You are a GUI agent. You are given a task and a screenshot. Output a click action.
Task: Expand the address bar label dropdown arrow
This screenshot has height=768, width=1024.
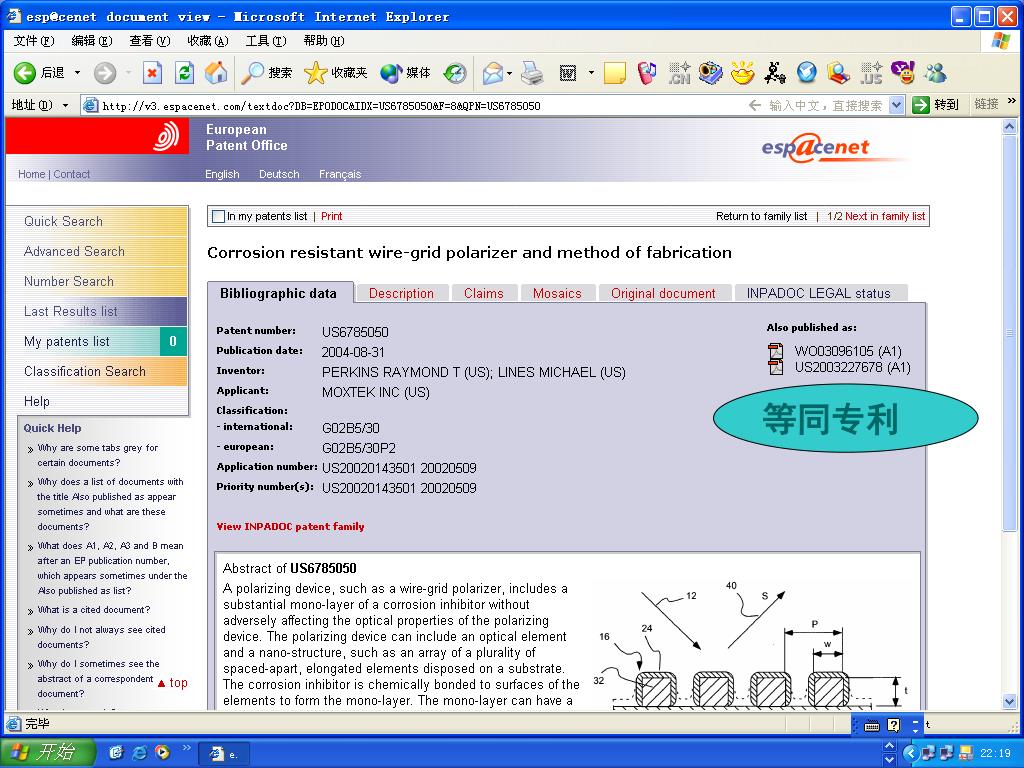(65, 105)
